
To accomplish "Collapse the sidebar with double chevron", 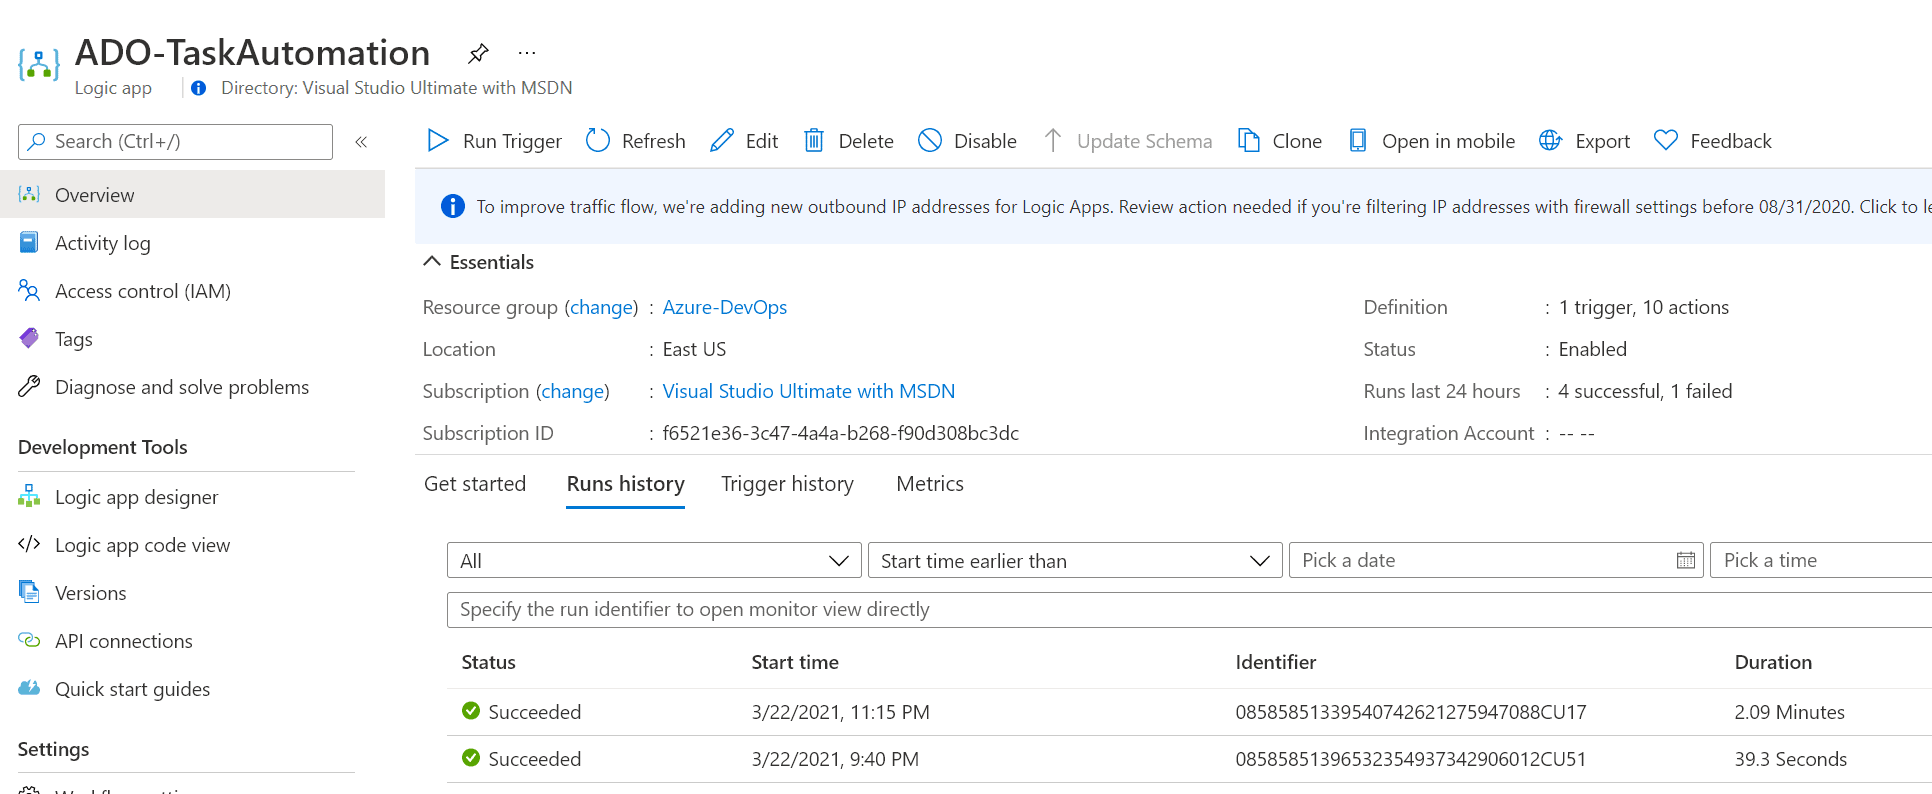I will pyautogui.click(x=361, y=142).
